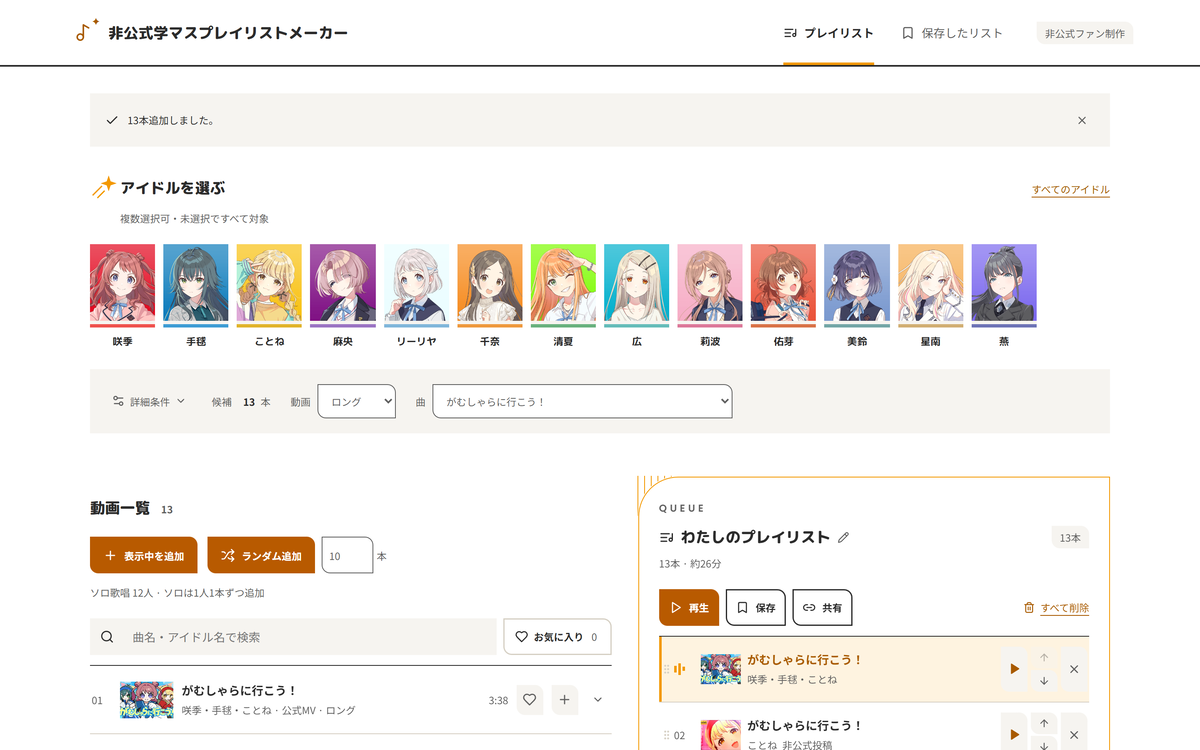The image size is (1200, 750).
Task: Remove first queue item with X
Action: click(1074, 669)
